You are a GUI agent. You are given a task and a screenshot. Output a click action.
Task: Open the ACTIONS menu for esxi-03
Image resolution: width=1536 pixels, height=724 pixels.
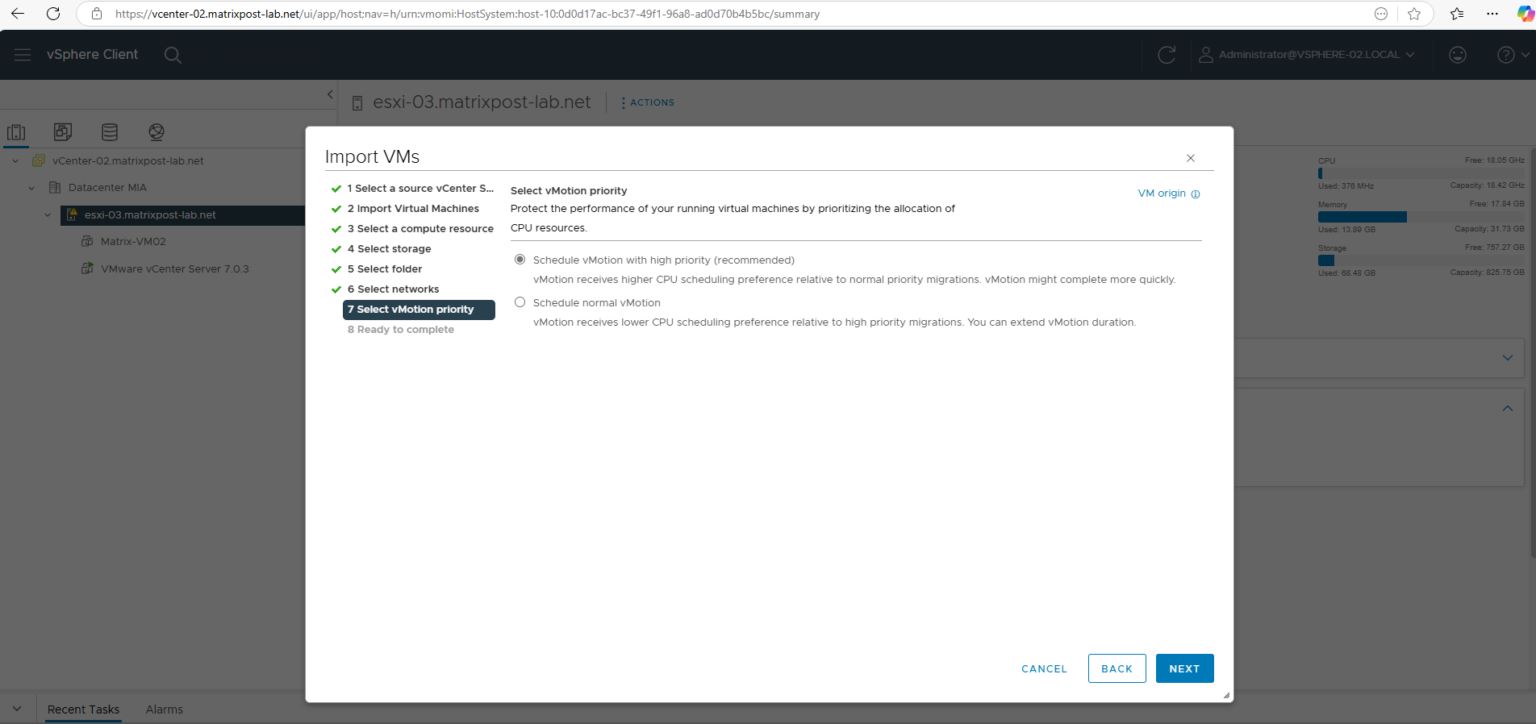coord(646,102)
